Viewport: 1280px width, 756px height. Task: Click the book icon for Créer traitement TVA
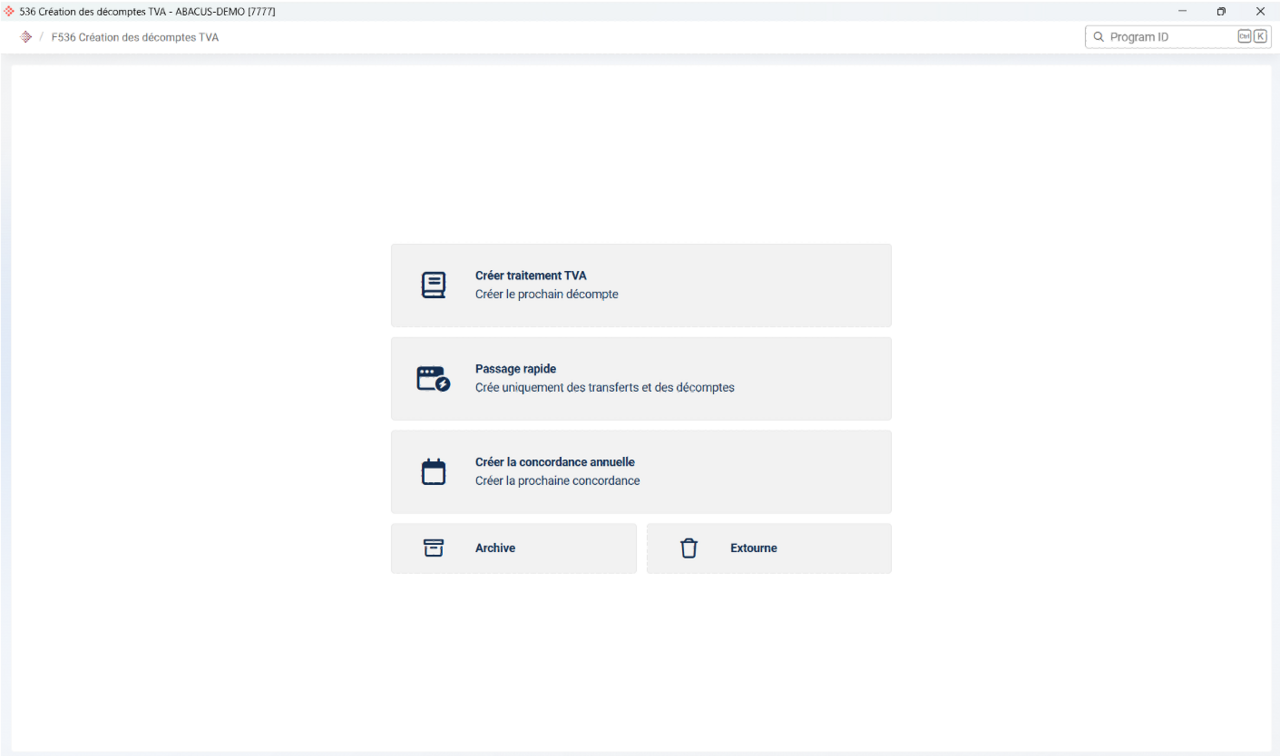click(x=433, y=285)
